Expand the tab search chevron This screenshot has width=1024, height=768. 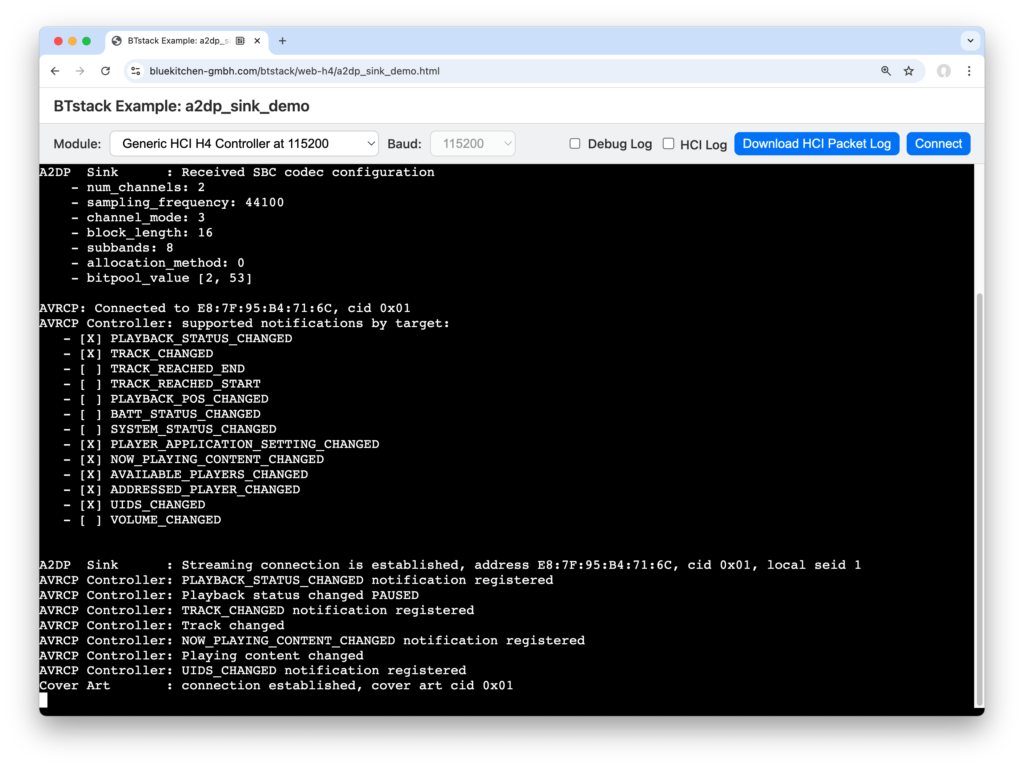pyautogui.click(x=969, y=41)
